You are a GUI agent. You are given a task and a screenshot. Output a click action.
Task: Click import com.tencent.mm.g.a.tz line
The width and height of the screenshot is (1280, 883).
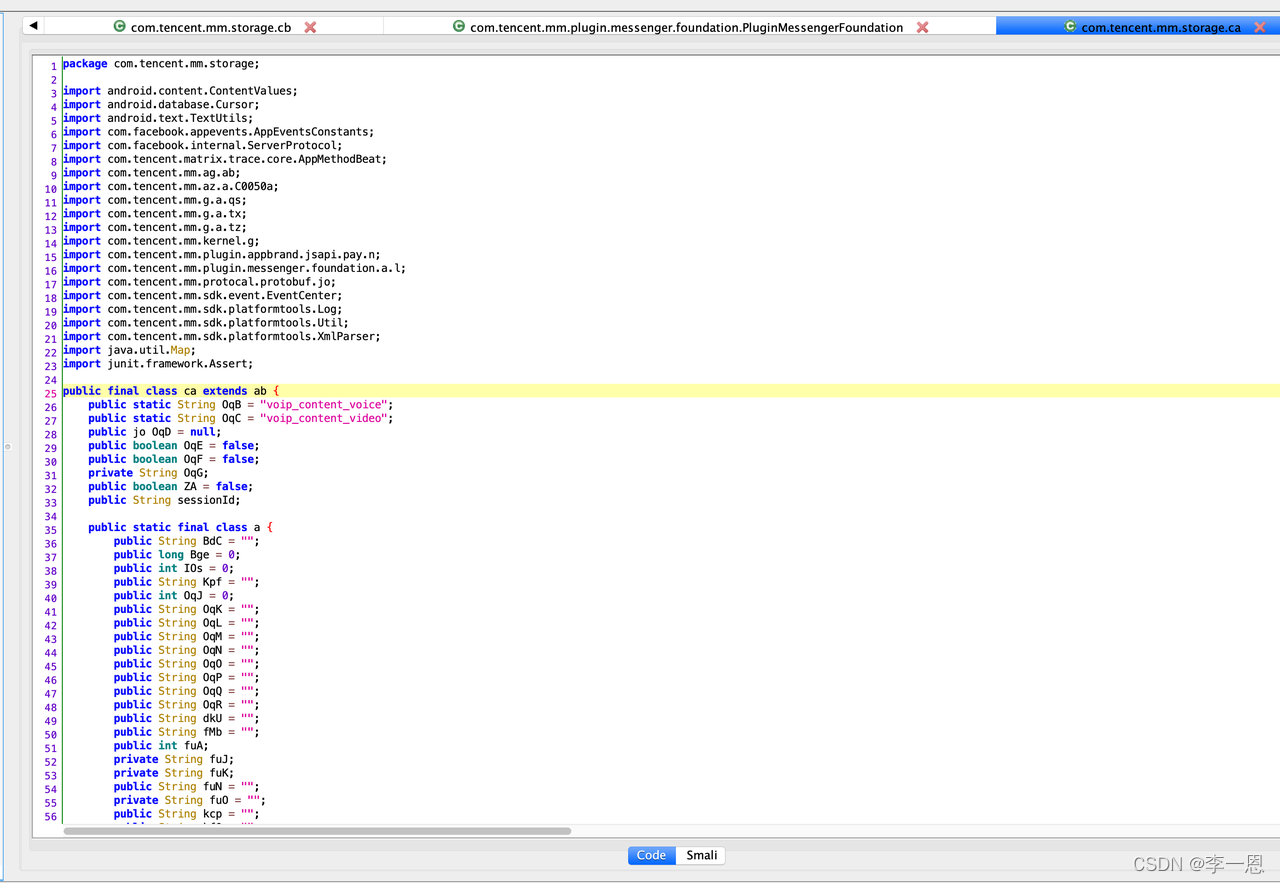click(155, 228)
